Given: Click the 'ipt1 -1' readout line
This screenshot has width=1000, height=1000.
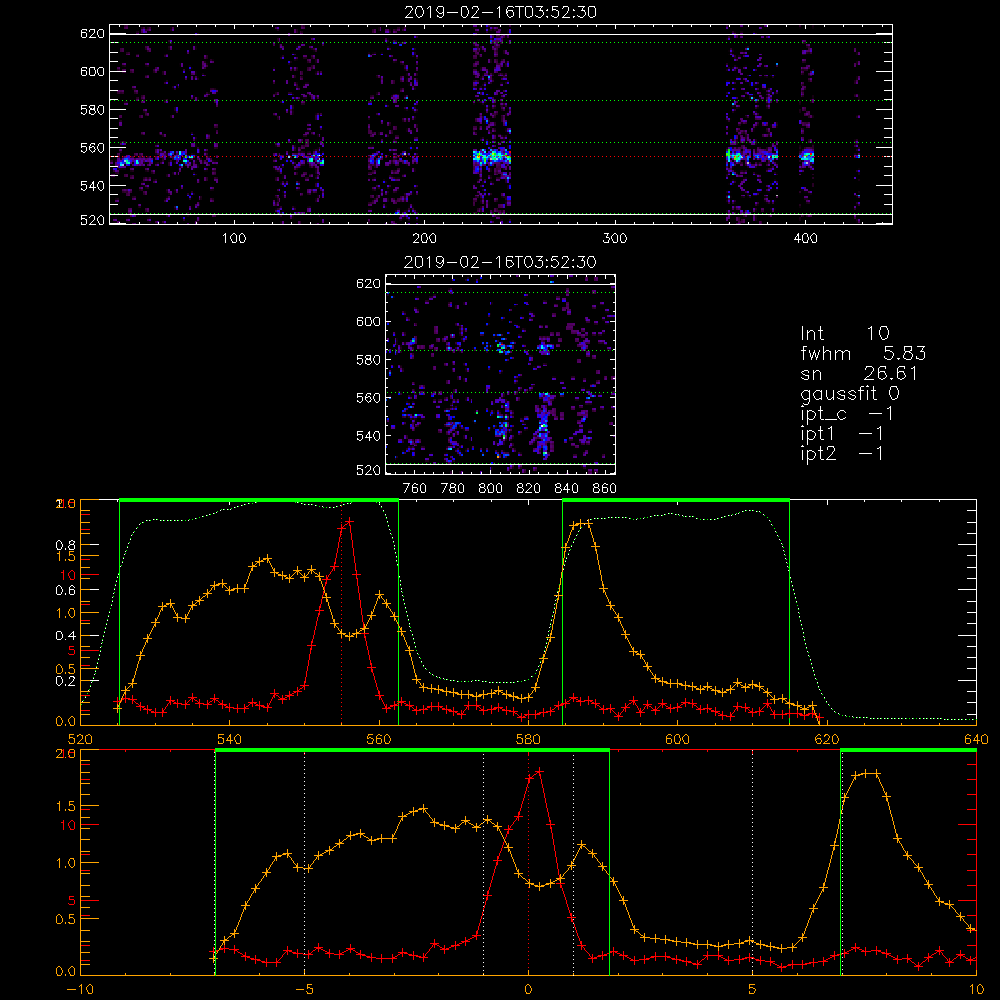Looking at the screenshot, I should pos(842,434).
